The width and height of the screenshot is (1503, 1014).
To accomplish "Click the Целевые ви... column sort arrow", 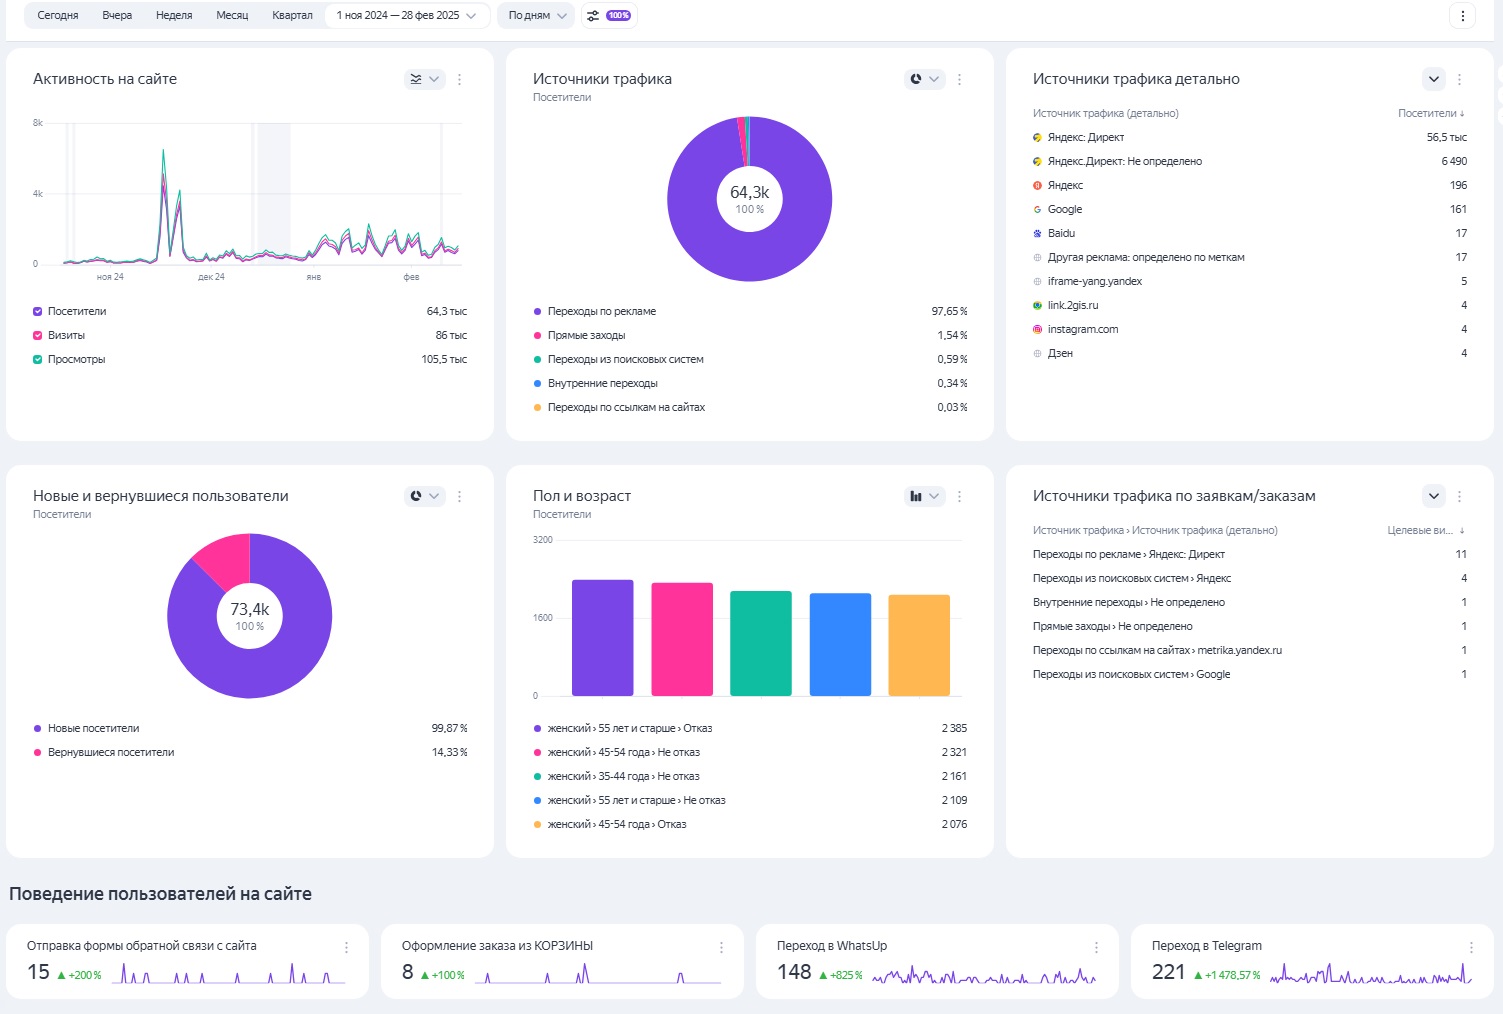I will point(1462,530).
